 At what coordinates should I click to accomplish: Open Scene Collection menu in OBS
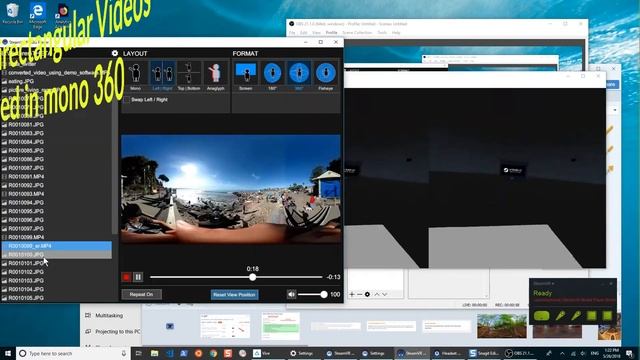[357, 33]
